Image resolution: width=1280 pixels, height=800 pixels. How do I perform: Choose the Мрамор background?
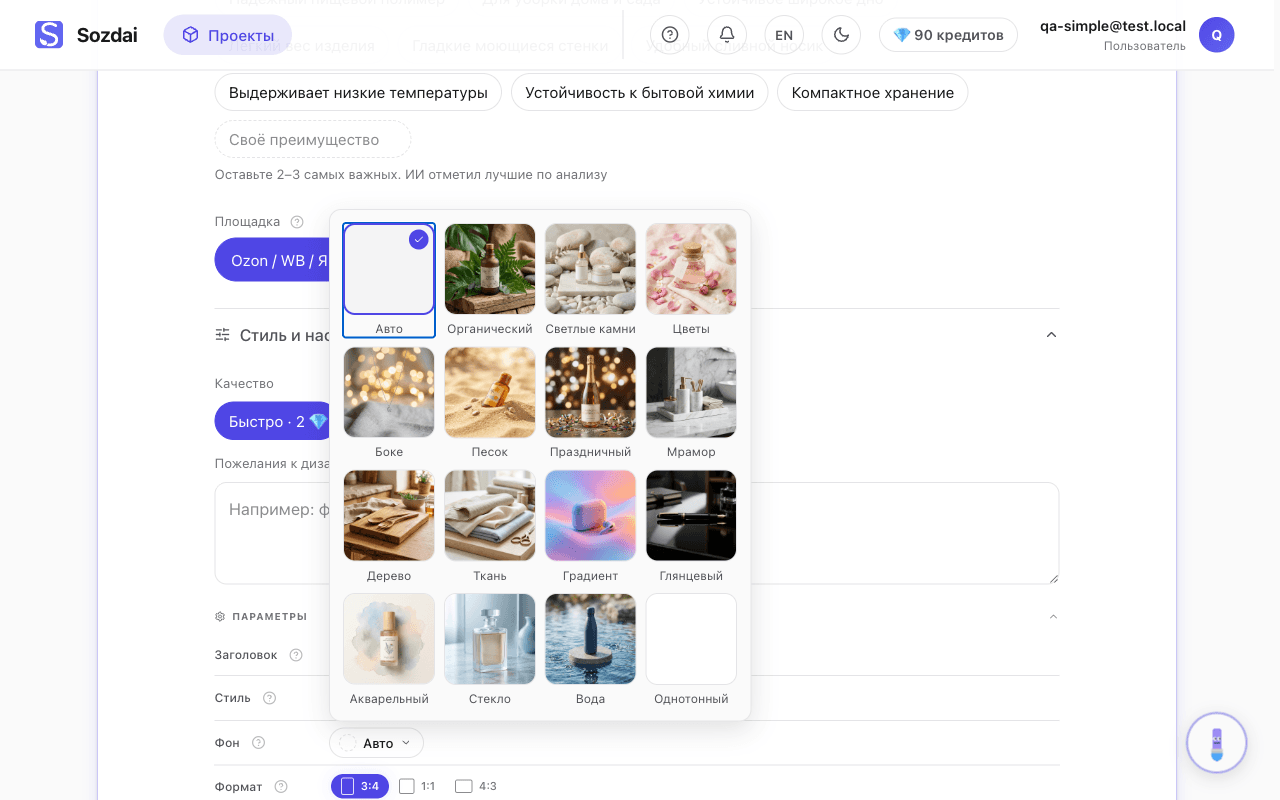point(691,392)
